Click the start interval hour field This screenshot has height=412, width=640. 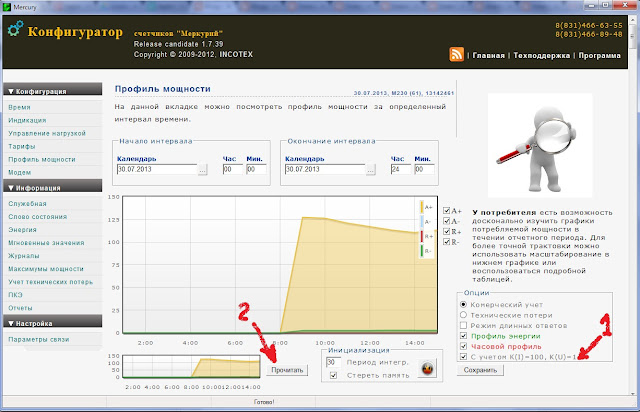coord(233,169)
